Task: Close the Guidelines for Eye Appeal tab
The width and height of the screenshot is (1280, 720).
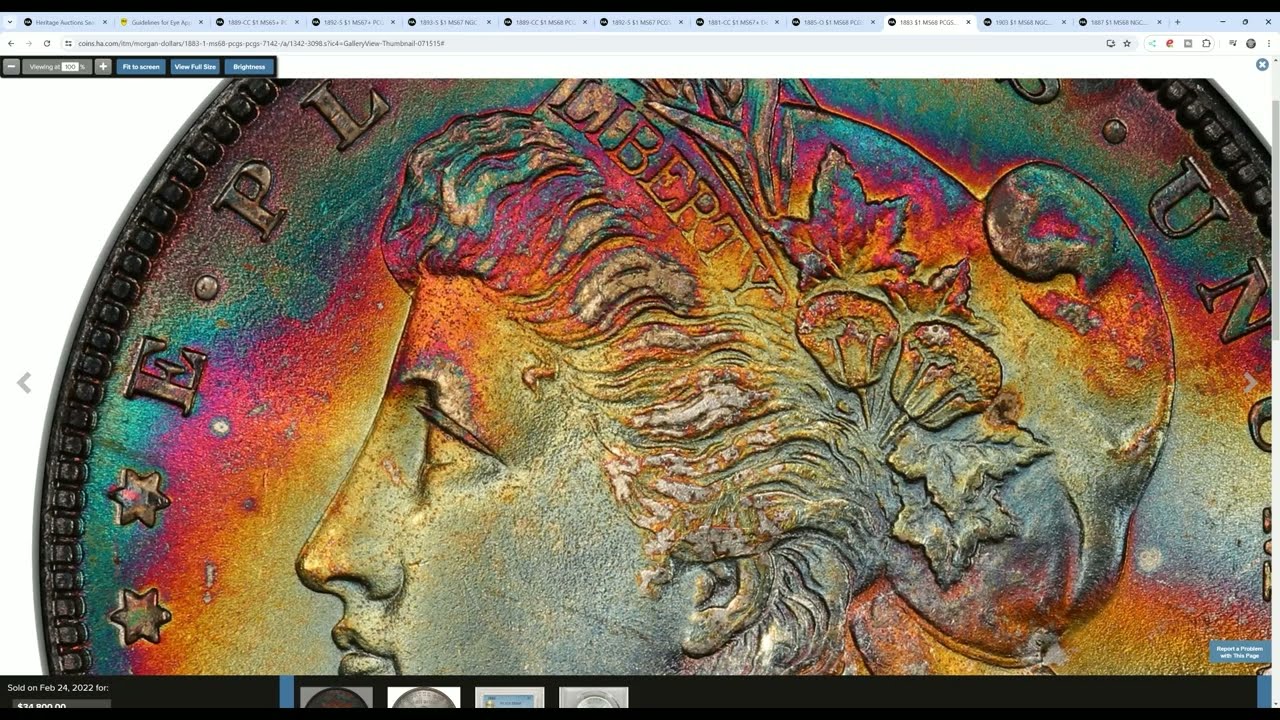Action: (x=200, y=22)
